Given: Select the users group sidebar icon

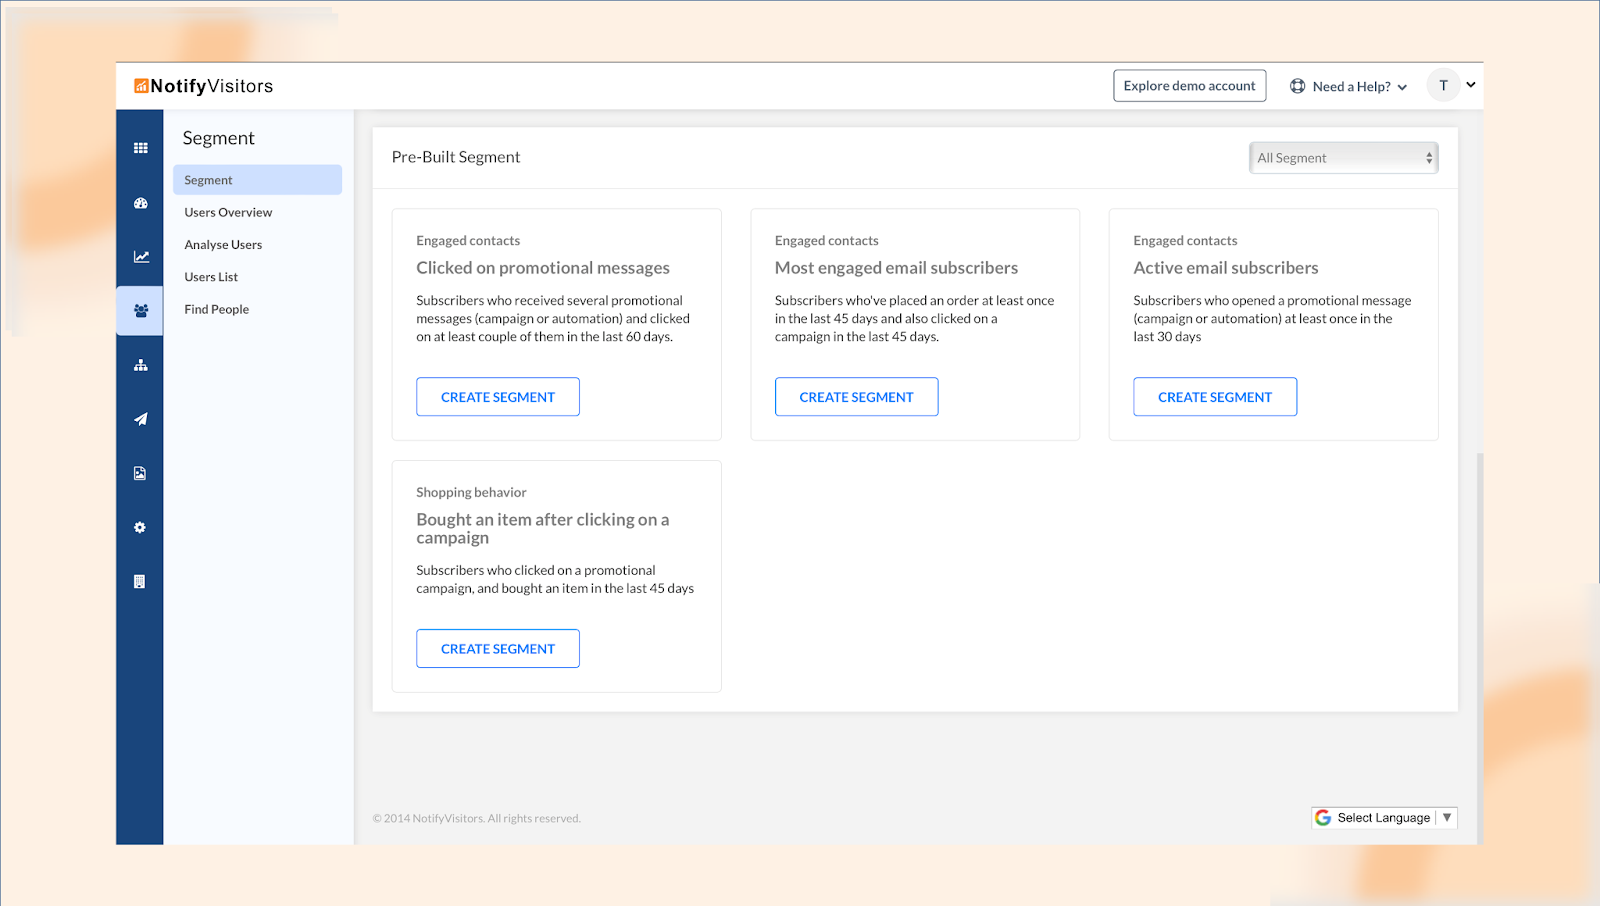Looking at the screenshot, I should [x=140, y=311].
